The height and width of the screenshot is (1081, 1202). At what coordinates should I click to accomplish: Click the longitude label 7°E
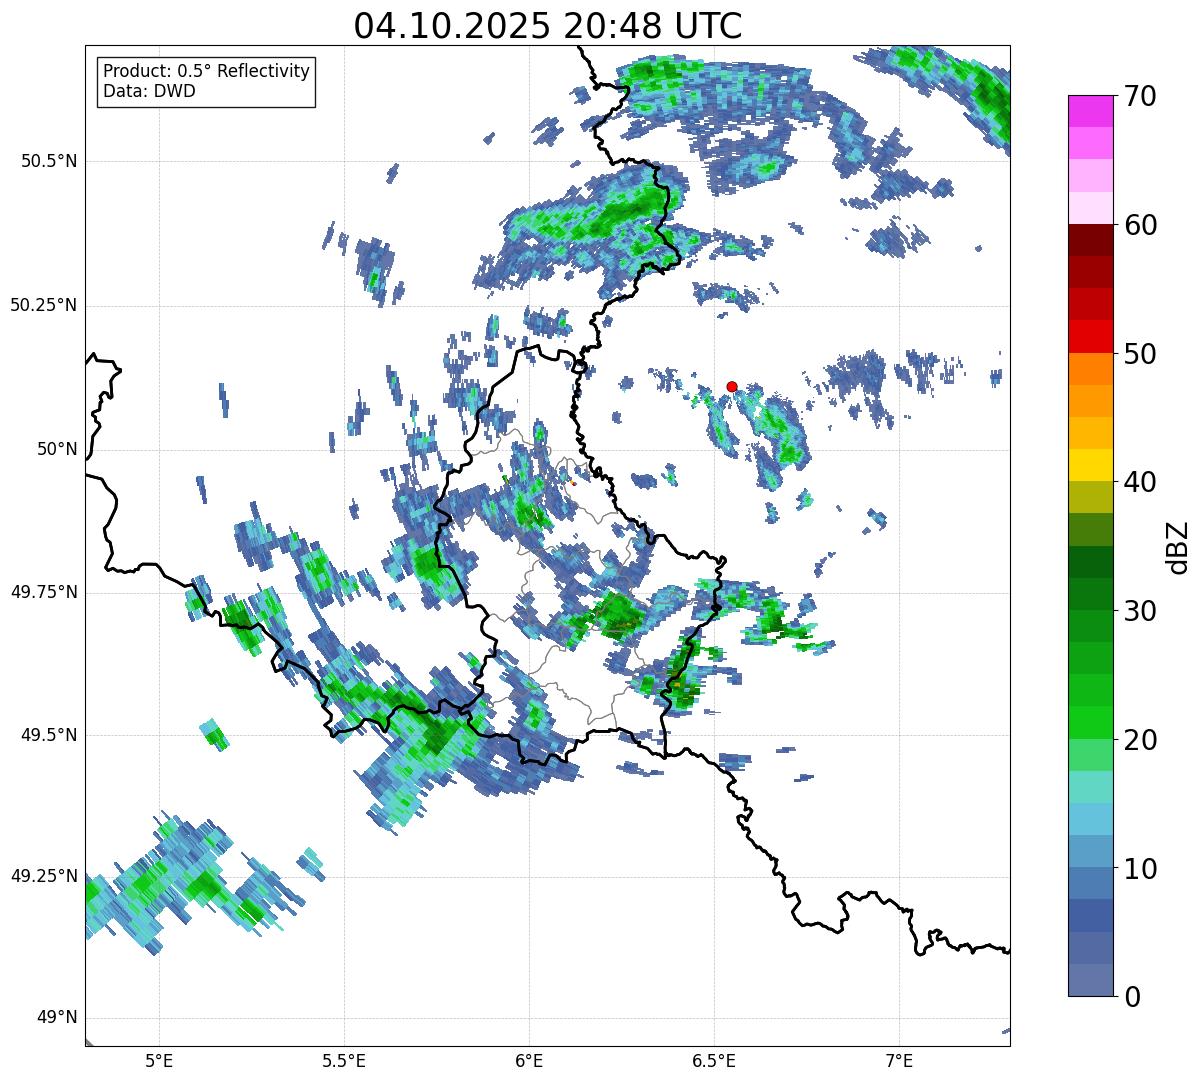point(899,1060)
